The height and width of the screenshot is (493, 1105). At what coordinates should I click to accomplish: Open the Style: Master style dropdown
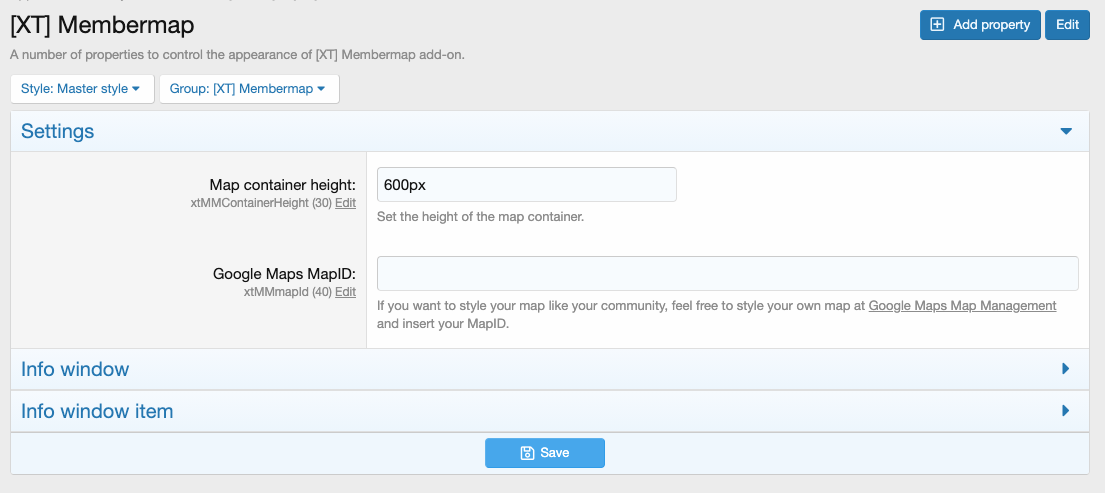(x=82, y=89)
